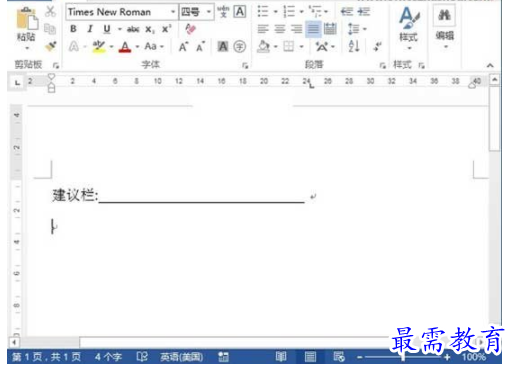Click the ruler tab selector

(x=17, y=82)
